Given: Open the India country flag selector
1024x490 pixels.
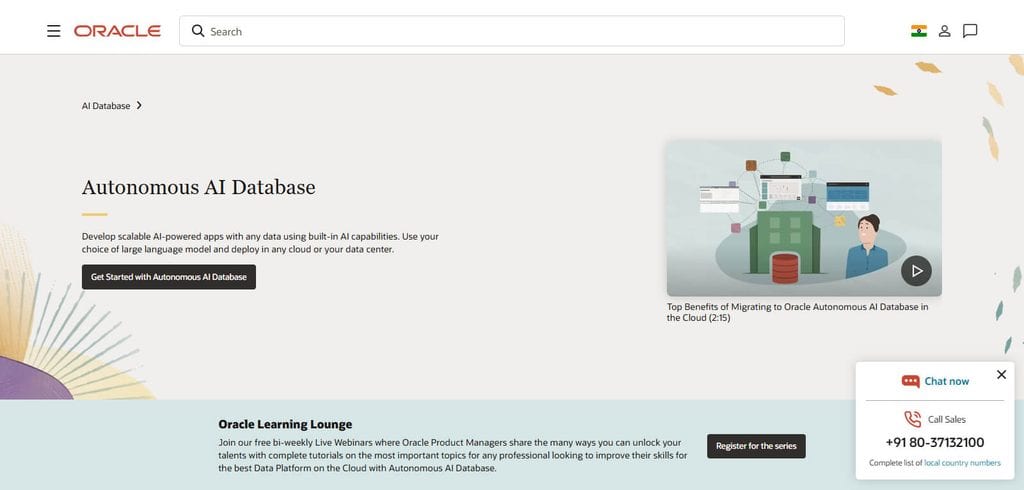Looking at the screenshot, I should tap(919, 31).
